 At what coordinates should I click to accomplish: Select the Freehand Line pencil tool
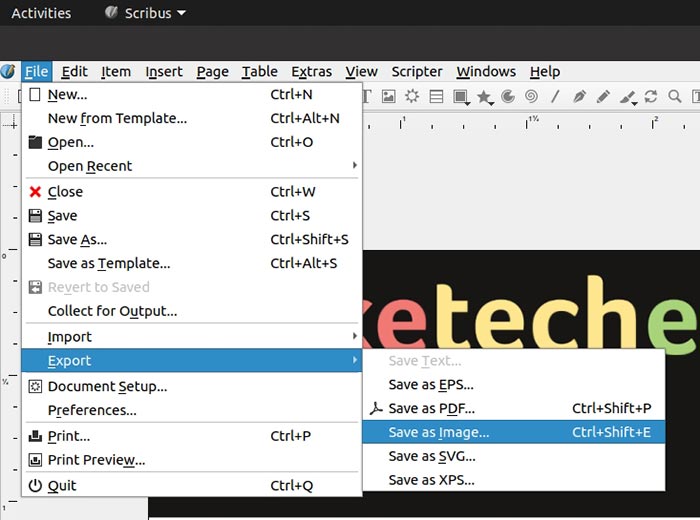click(603, 96)
